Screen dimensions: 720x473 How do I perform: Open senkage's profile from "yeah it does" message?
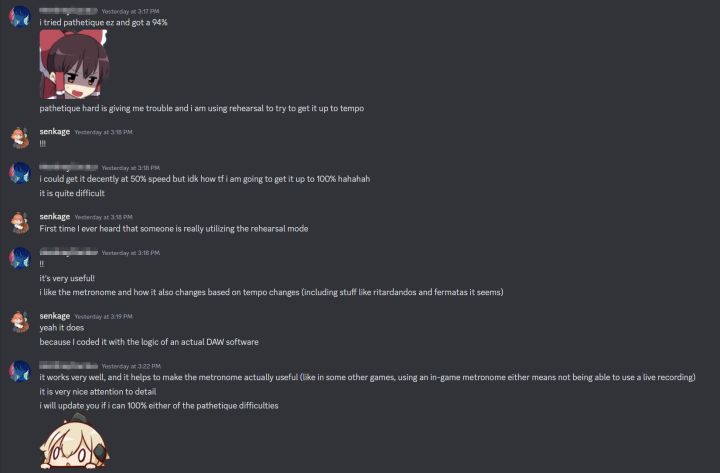tap(54, 315)
